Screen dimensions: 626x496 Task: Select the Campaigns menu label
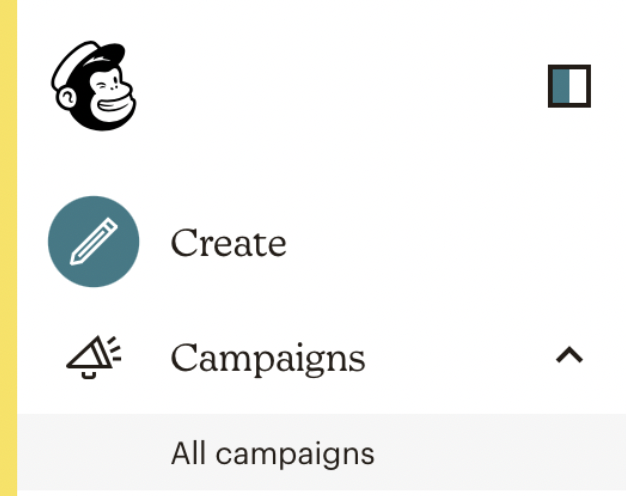click(267, 357)
